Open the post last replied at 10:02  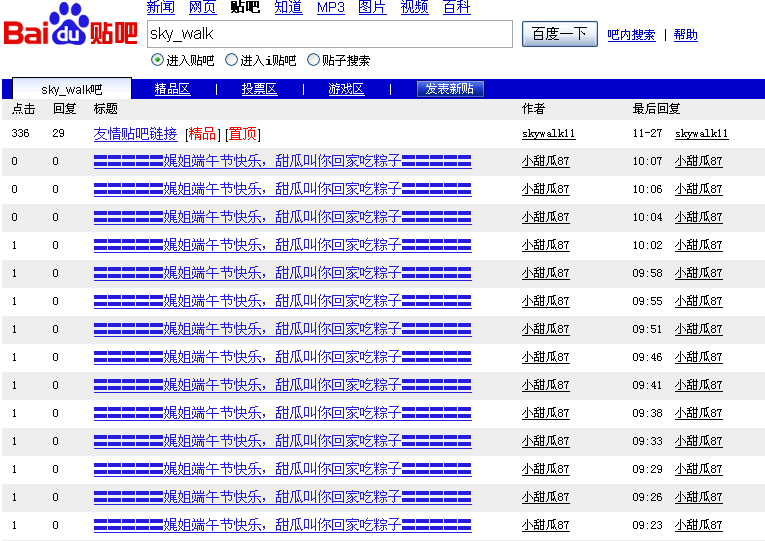[282, 245]
